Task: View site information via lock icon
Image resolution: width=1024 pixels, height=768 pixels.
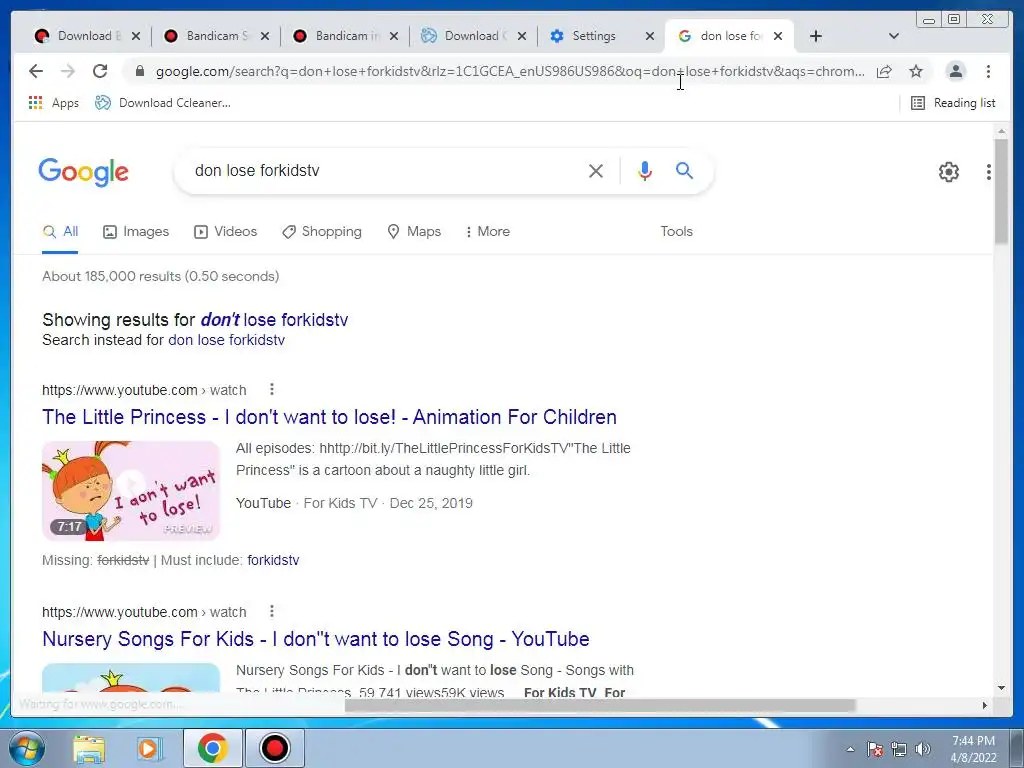Action: (x=140, y=71)
